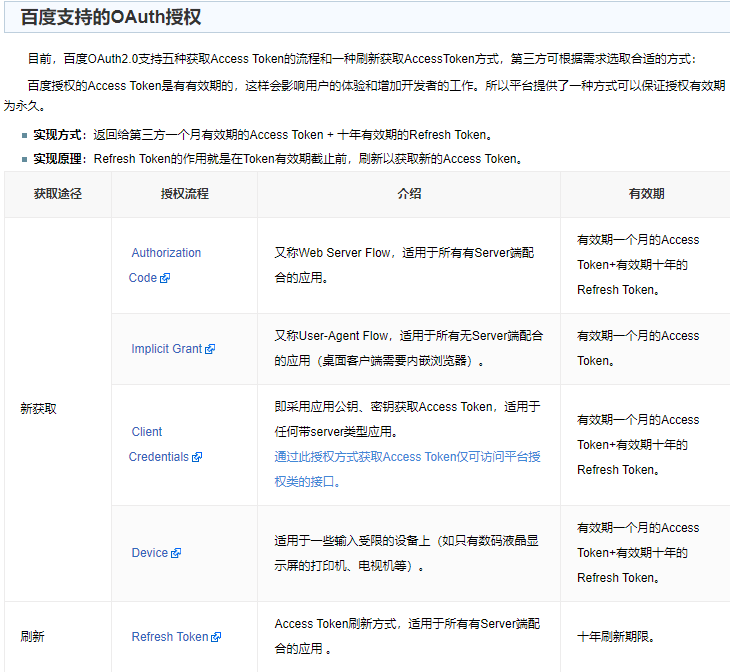Click external-link icon beside Authorization Code
730x672 pixels.
(165, 279)
